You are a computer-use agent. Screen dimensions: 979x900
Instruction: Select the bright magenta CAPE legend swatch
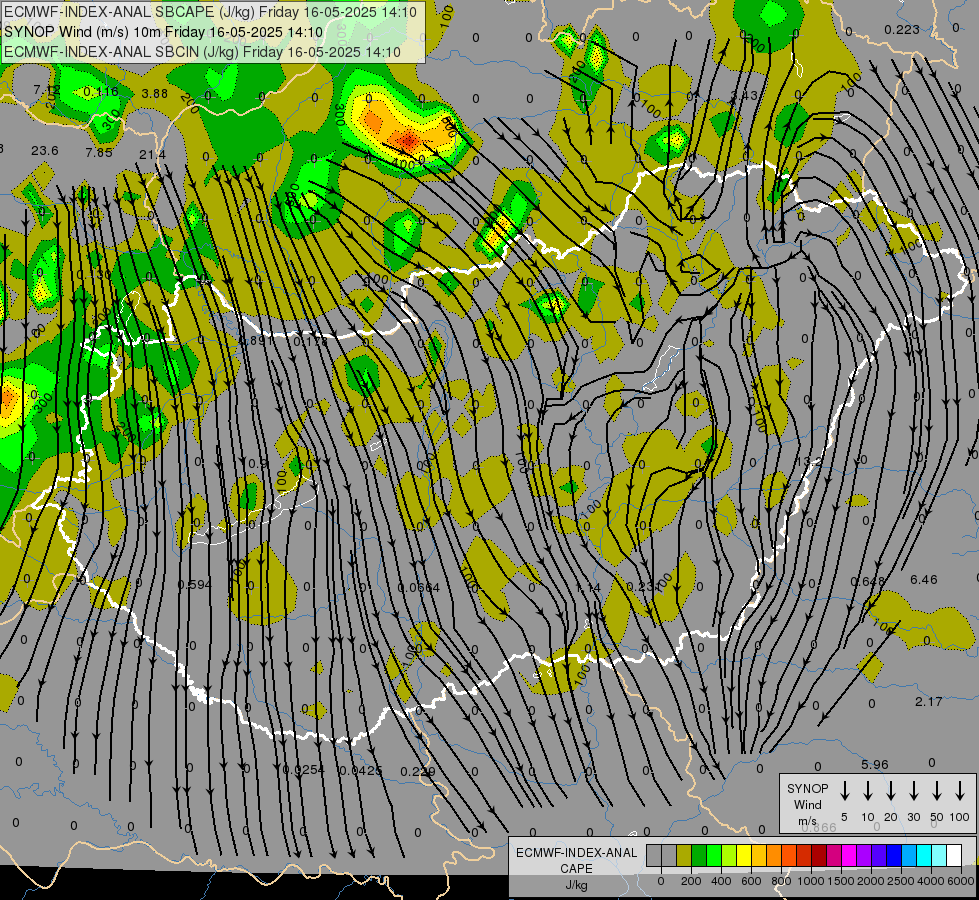click(x=850, y=855)
